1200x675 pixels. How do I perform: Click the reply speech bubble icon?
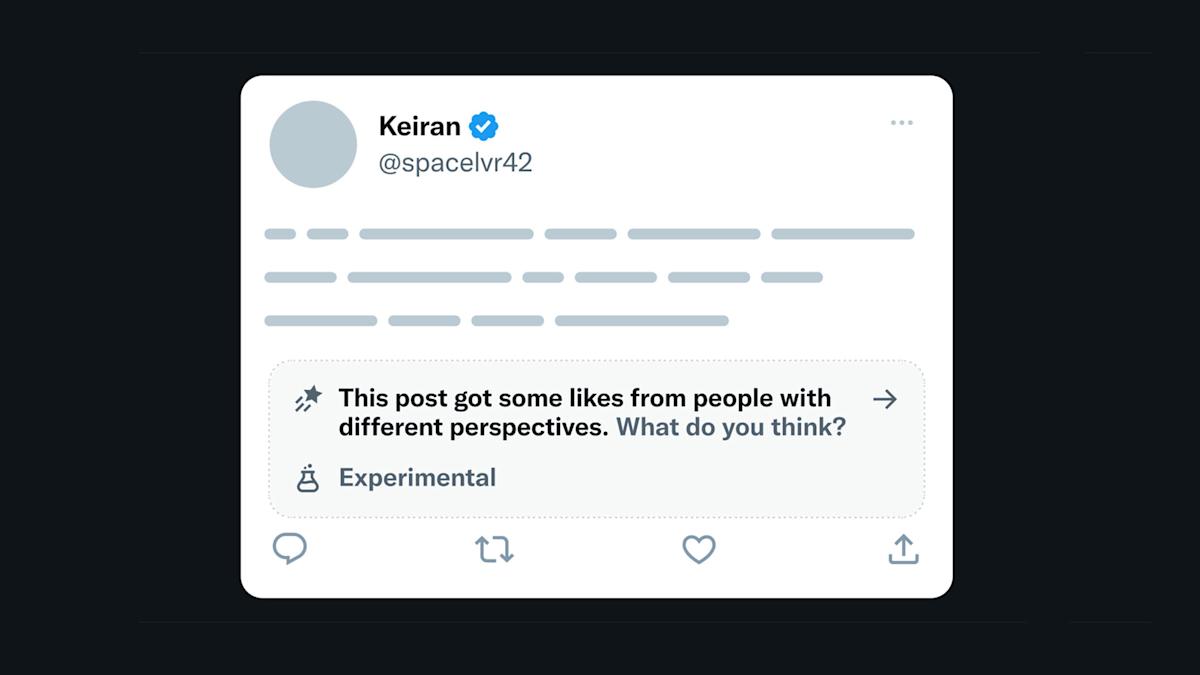(x=290, y=548)
